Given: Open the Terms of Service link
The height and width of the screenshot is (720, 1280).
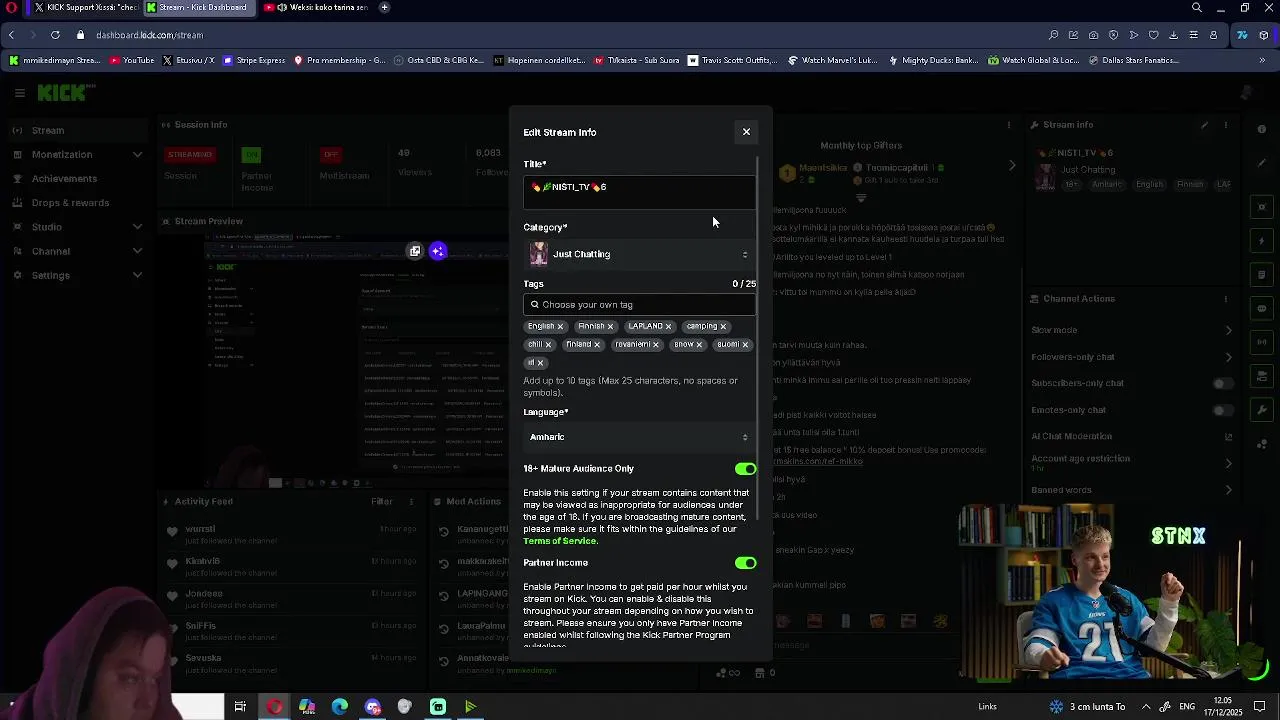Looking at the screenshot, I should pyautogui.click(x=560, y=541).
